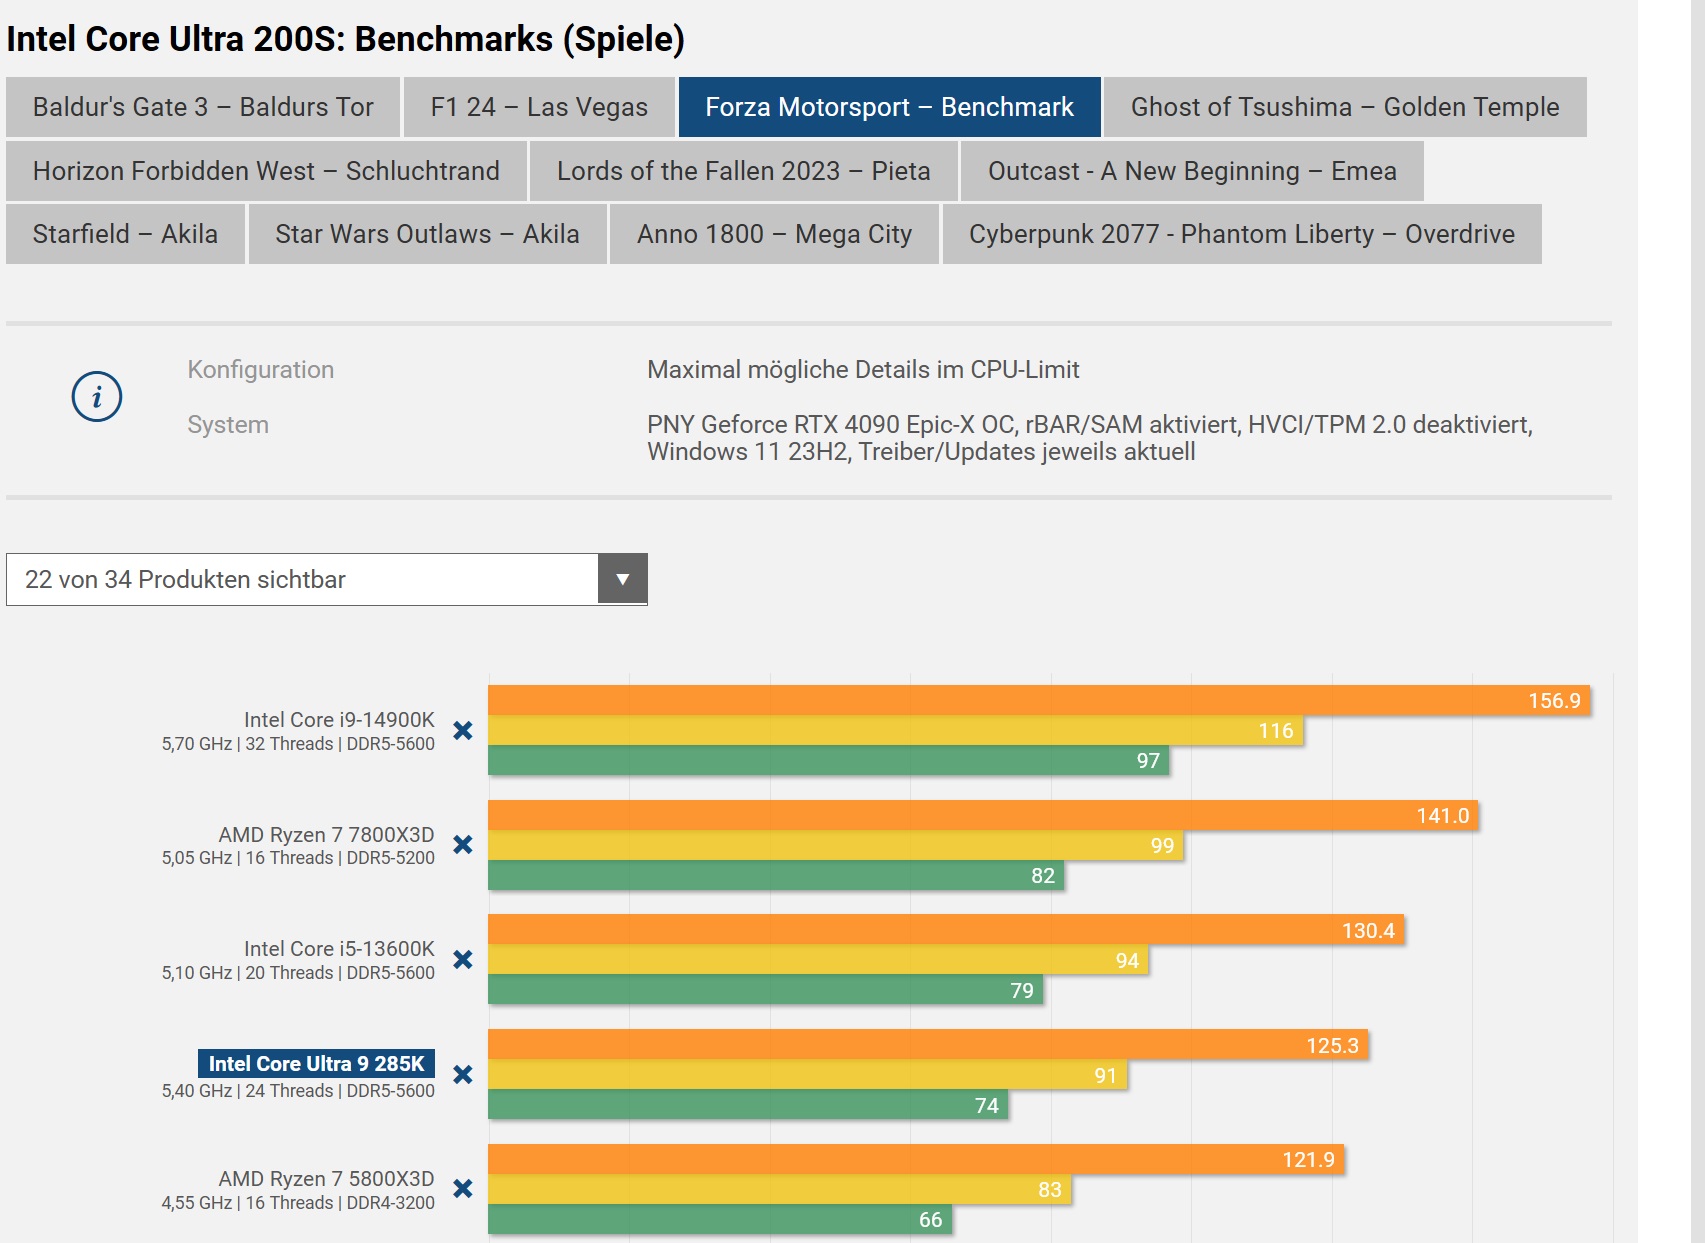Click the green 74 bar of Ultra 9 285K

tap(748, 1105)
